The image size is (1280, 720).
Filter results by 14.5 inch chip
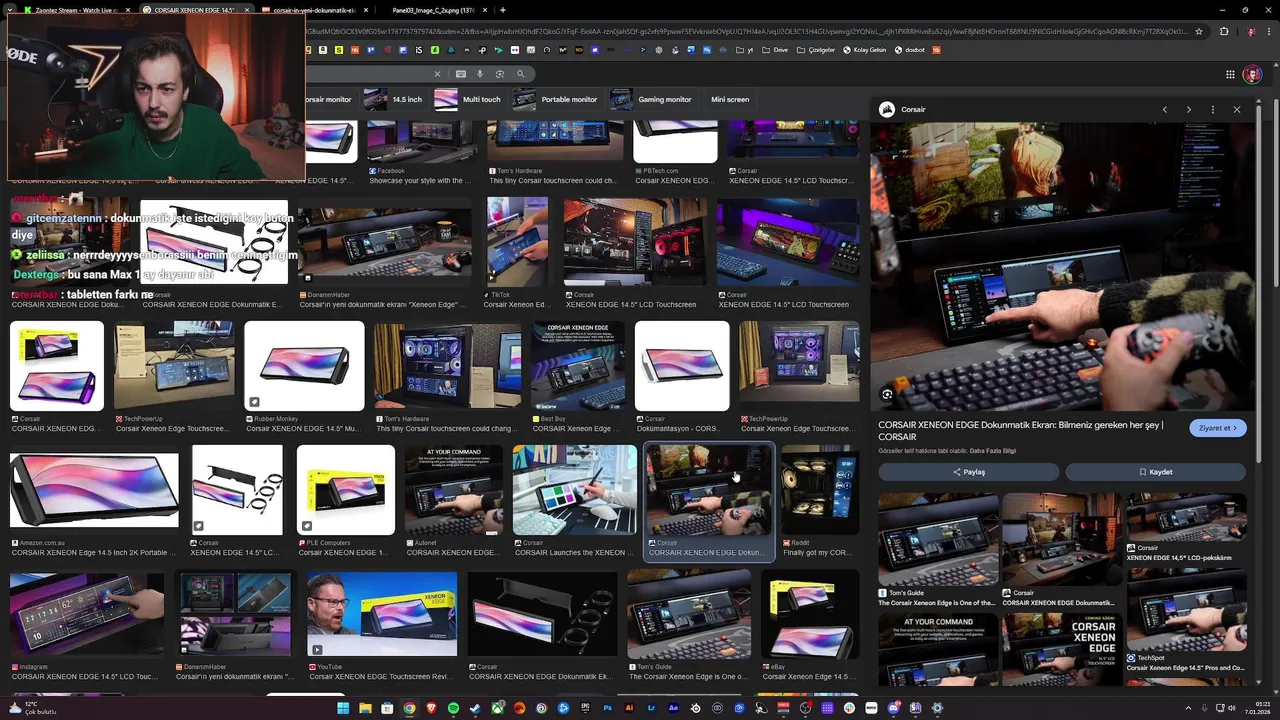[x=393, y=99]
